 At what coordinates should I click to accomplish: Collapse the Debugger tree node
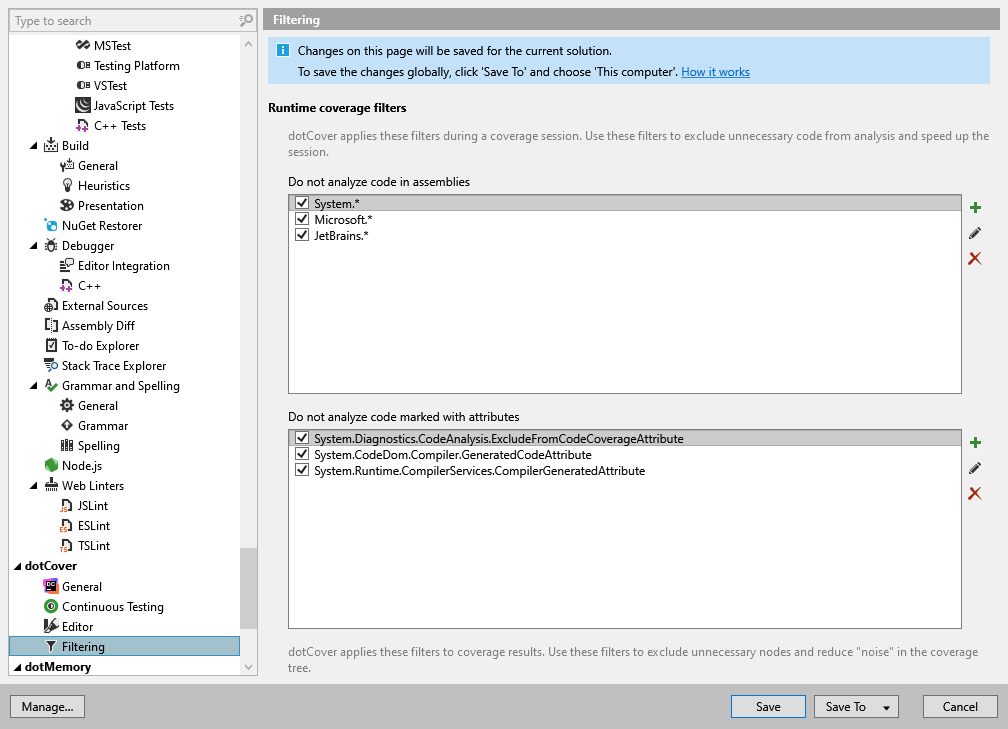coord(34,246)
